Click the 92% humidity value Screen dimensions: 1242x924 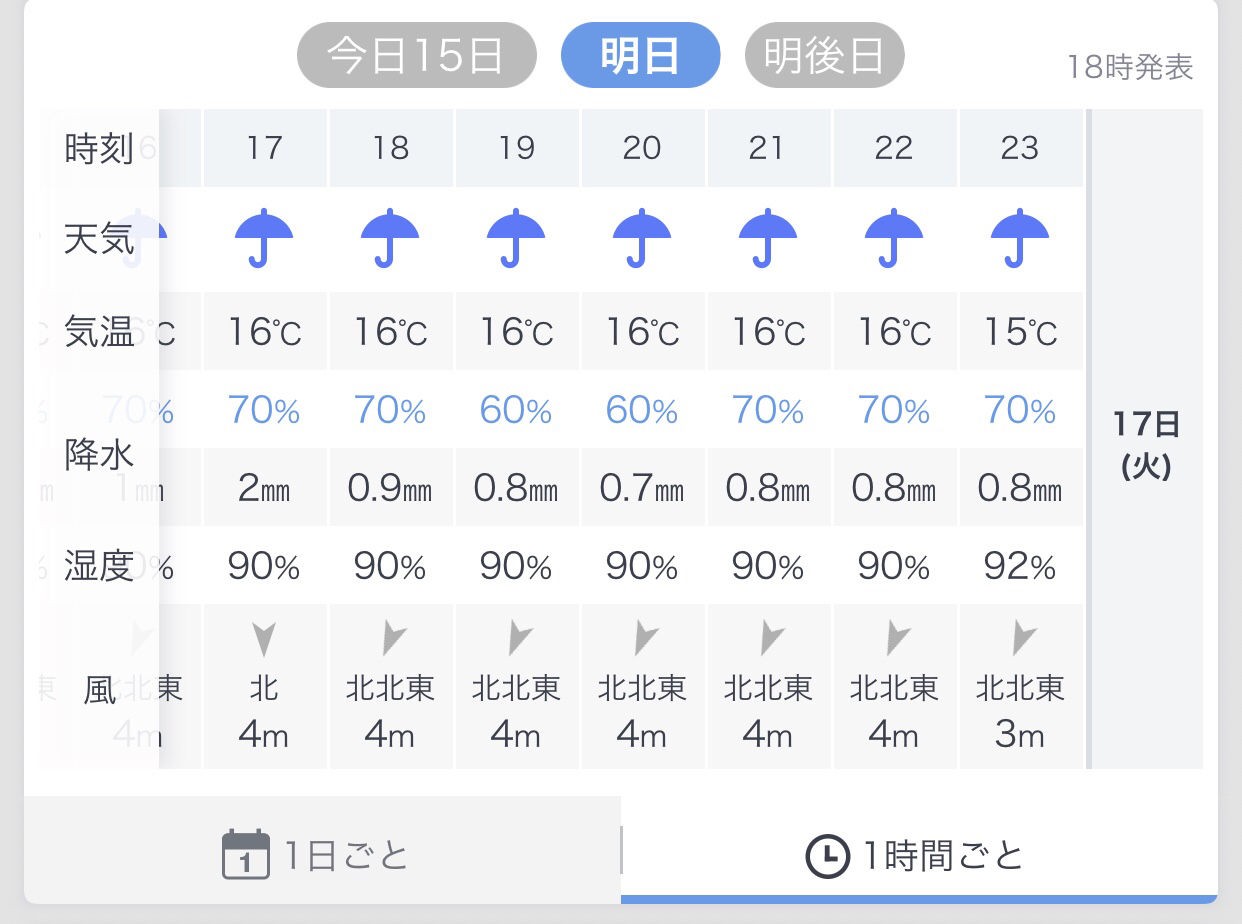click(1020, 567)
